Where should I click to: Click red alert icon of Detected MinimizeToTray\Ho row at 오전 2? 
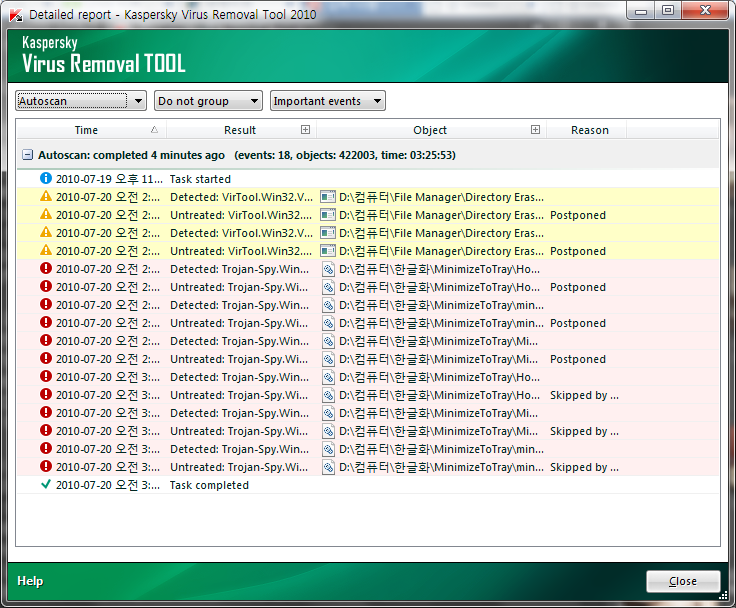[46, 269]
